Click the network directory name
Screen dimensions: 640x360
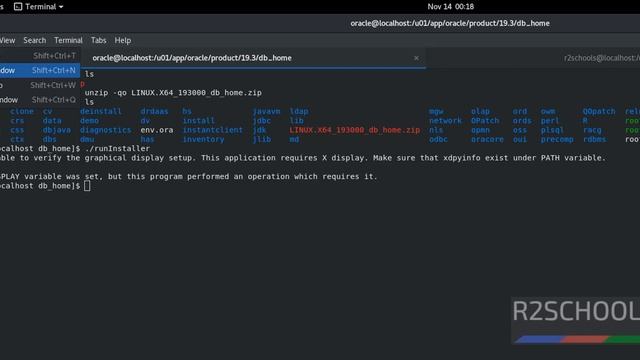(445, 120)
